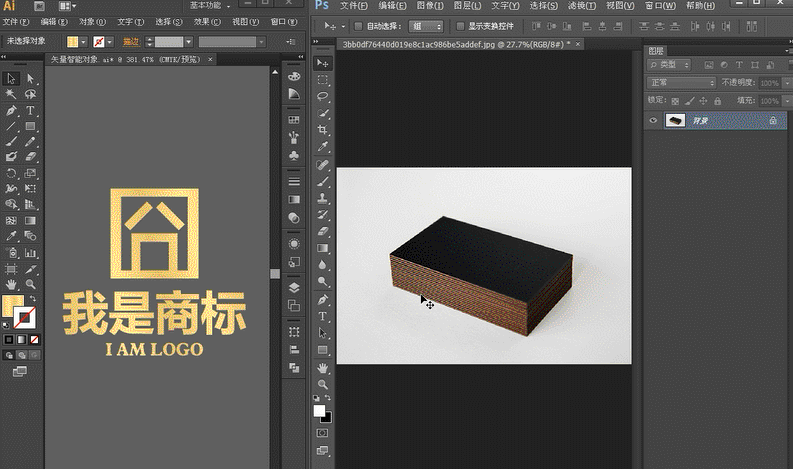Click the 描边 stroke link
Viewport: 793px width, 469px height.
[131, 42]
